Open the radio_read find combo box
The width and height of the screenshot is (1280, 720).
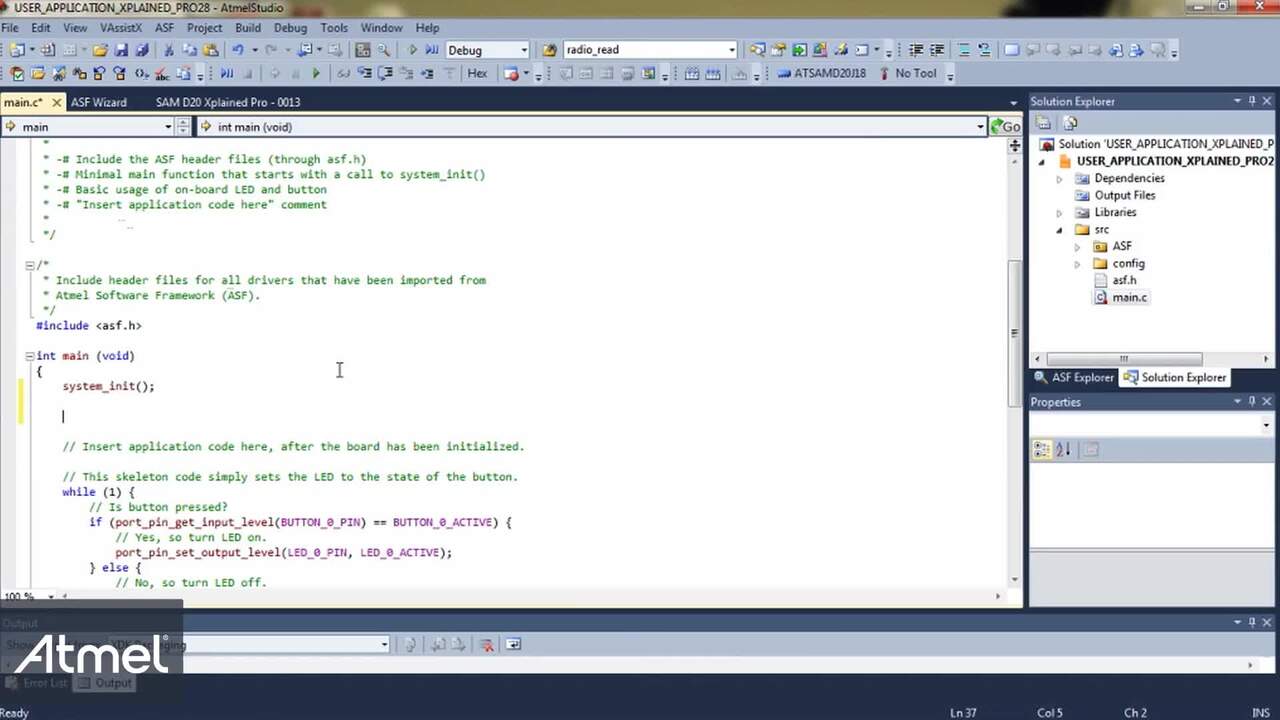pos(731,50)
